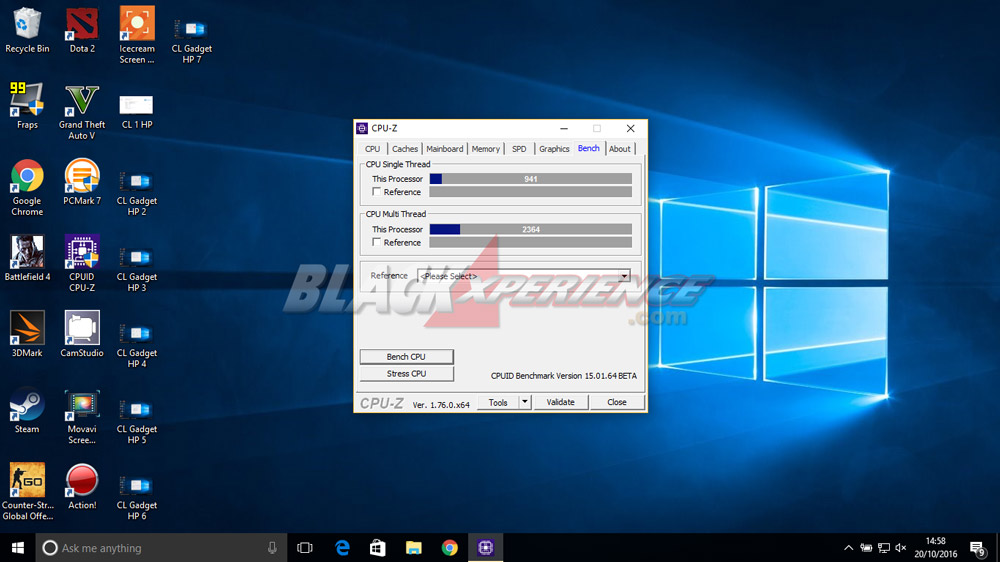Enable the Multi Thread Reference checkbox
This screenshot has width=1000, height=562.
[x=376, y=242]
